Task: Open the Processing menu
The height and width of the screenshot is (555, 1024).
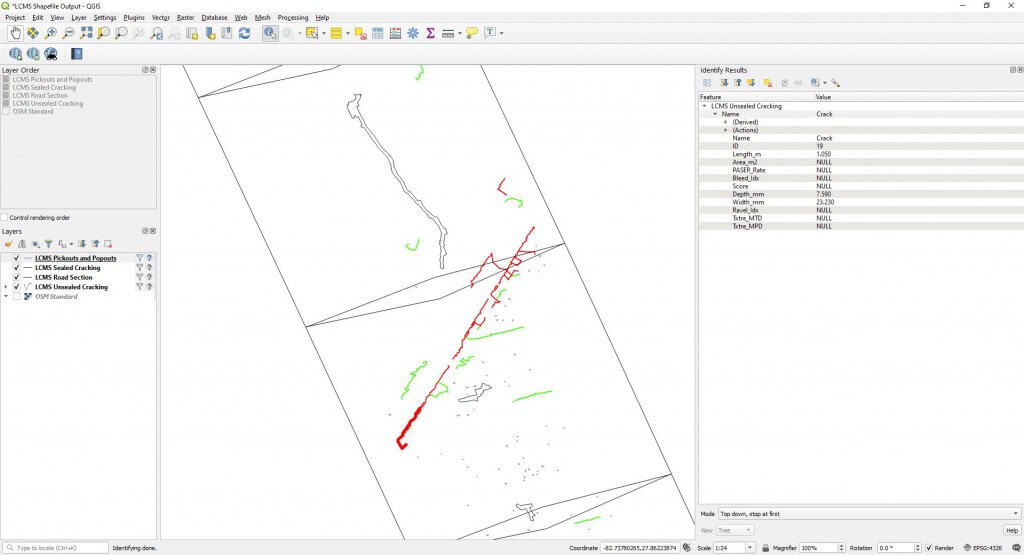Action: point(293,18)
